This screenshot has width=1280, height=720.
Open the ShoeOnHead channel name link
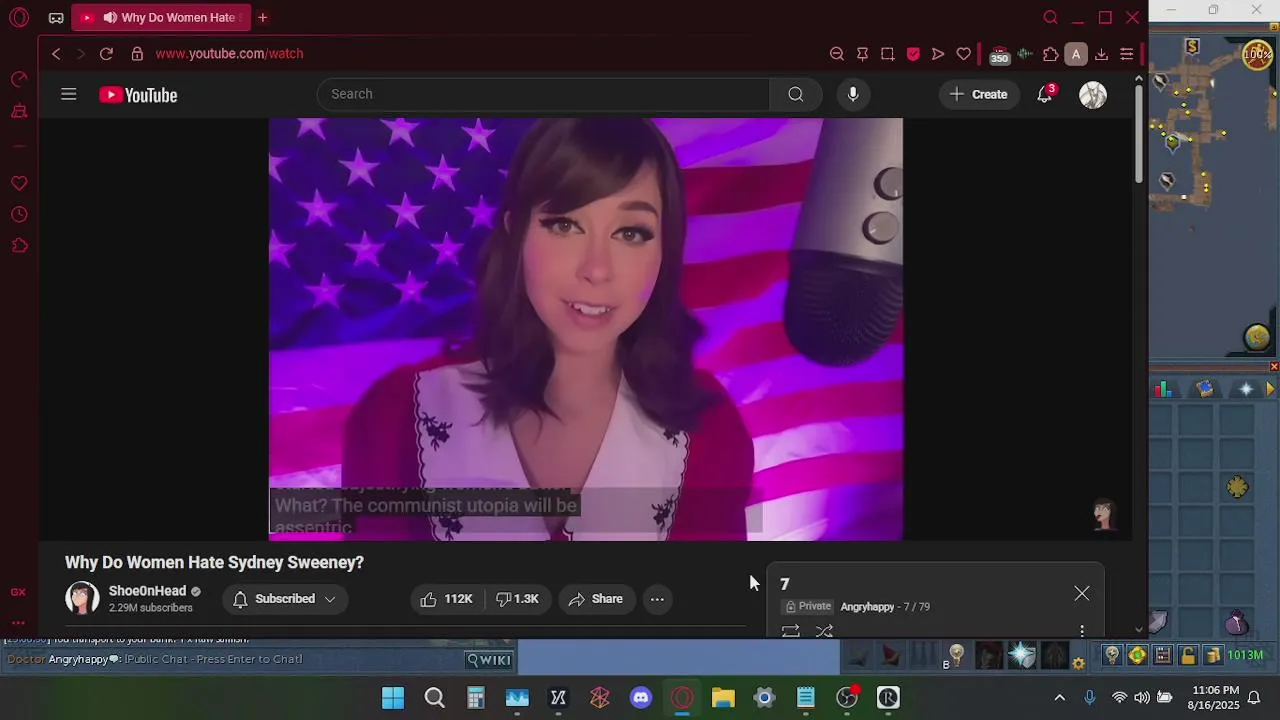click(x=147, y=591)
